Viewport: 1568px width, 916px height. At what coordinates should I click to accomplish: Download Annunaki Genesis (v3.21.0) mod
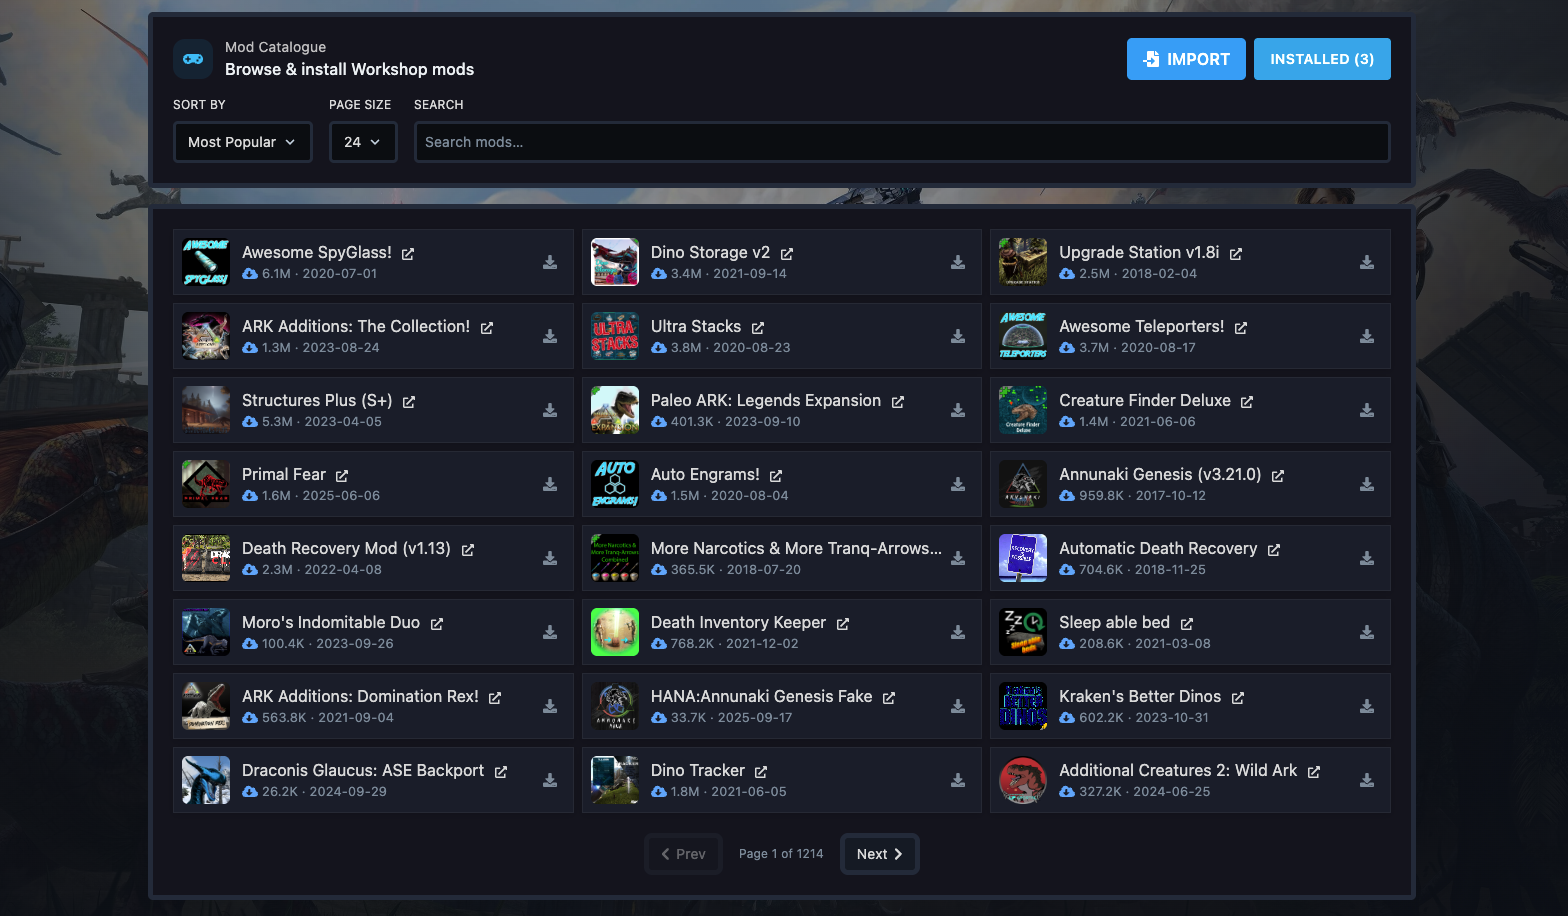(x=1367, y=484)
